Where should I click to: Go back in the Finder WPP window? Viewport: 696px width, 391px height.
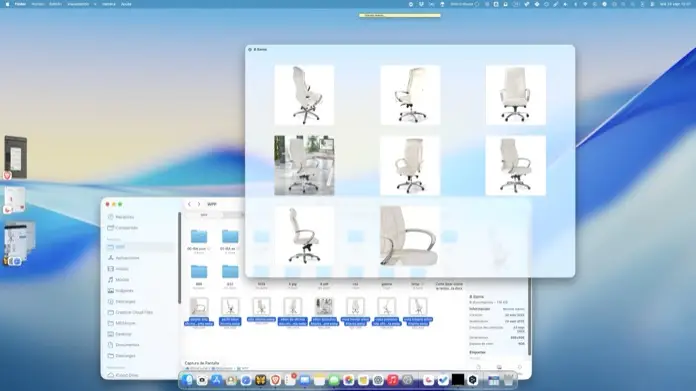[189, 204]
